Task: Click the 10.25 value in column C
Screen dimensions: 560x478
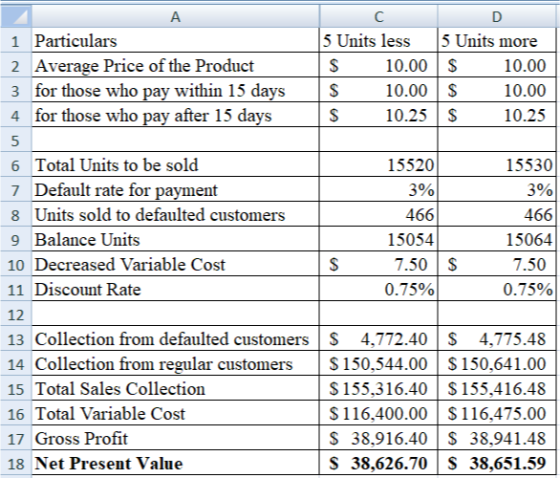Action: [379, 115]
